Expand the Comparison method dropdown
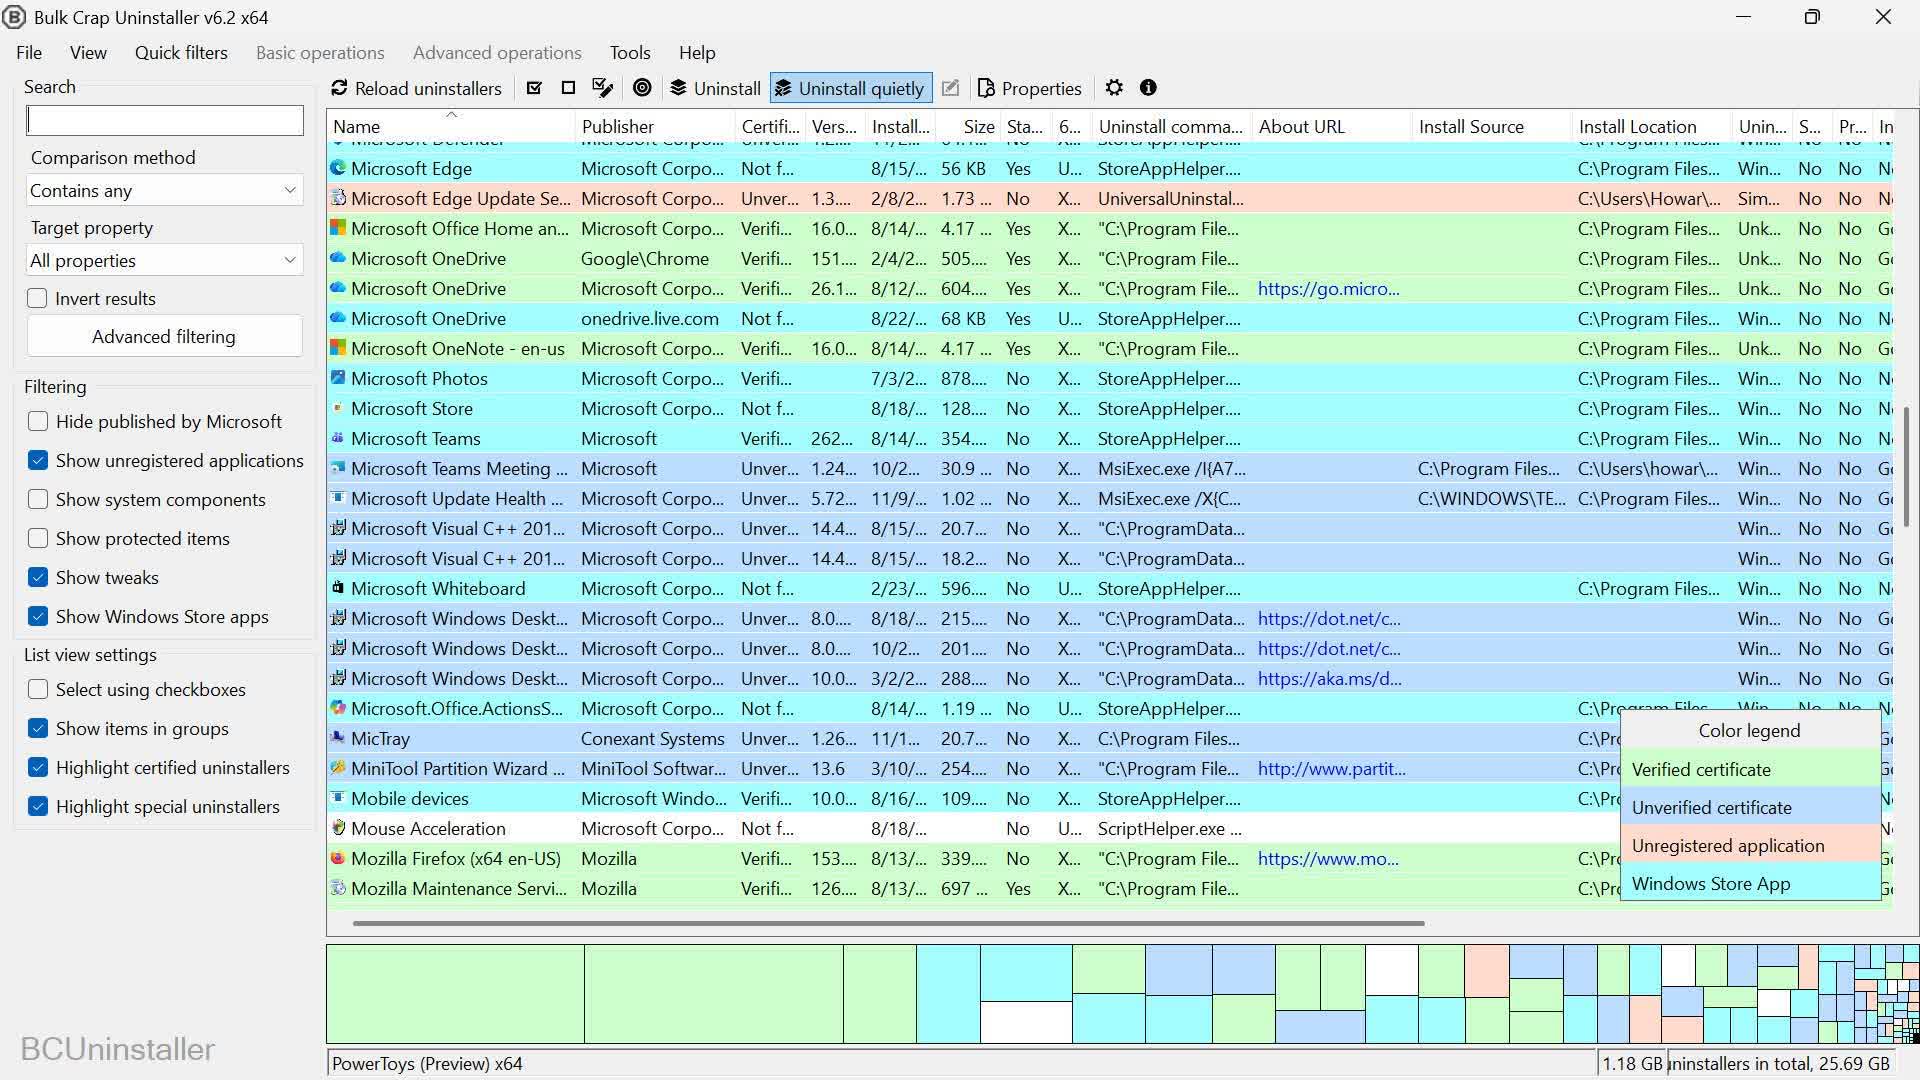 coord(164,191)
